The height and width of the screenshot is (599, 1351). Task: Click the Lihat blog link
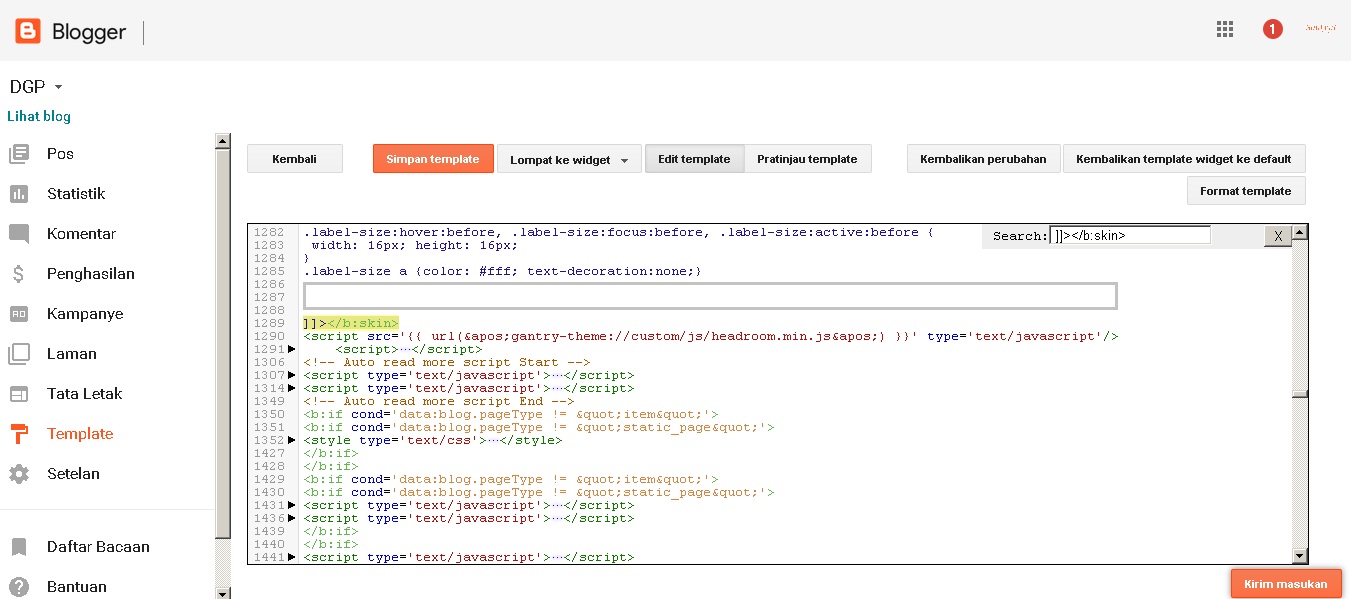tap(39, 116)
